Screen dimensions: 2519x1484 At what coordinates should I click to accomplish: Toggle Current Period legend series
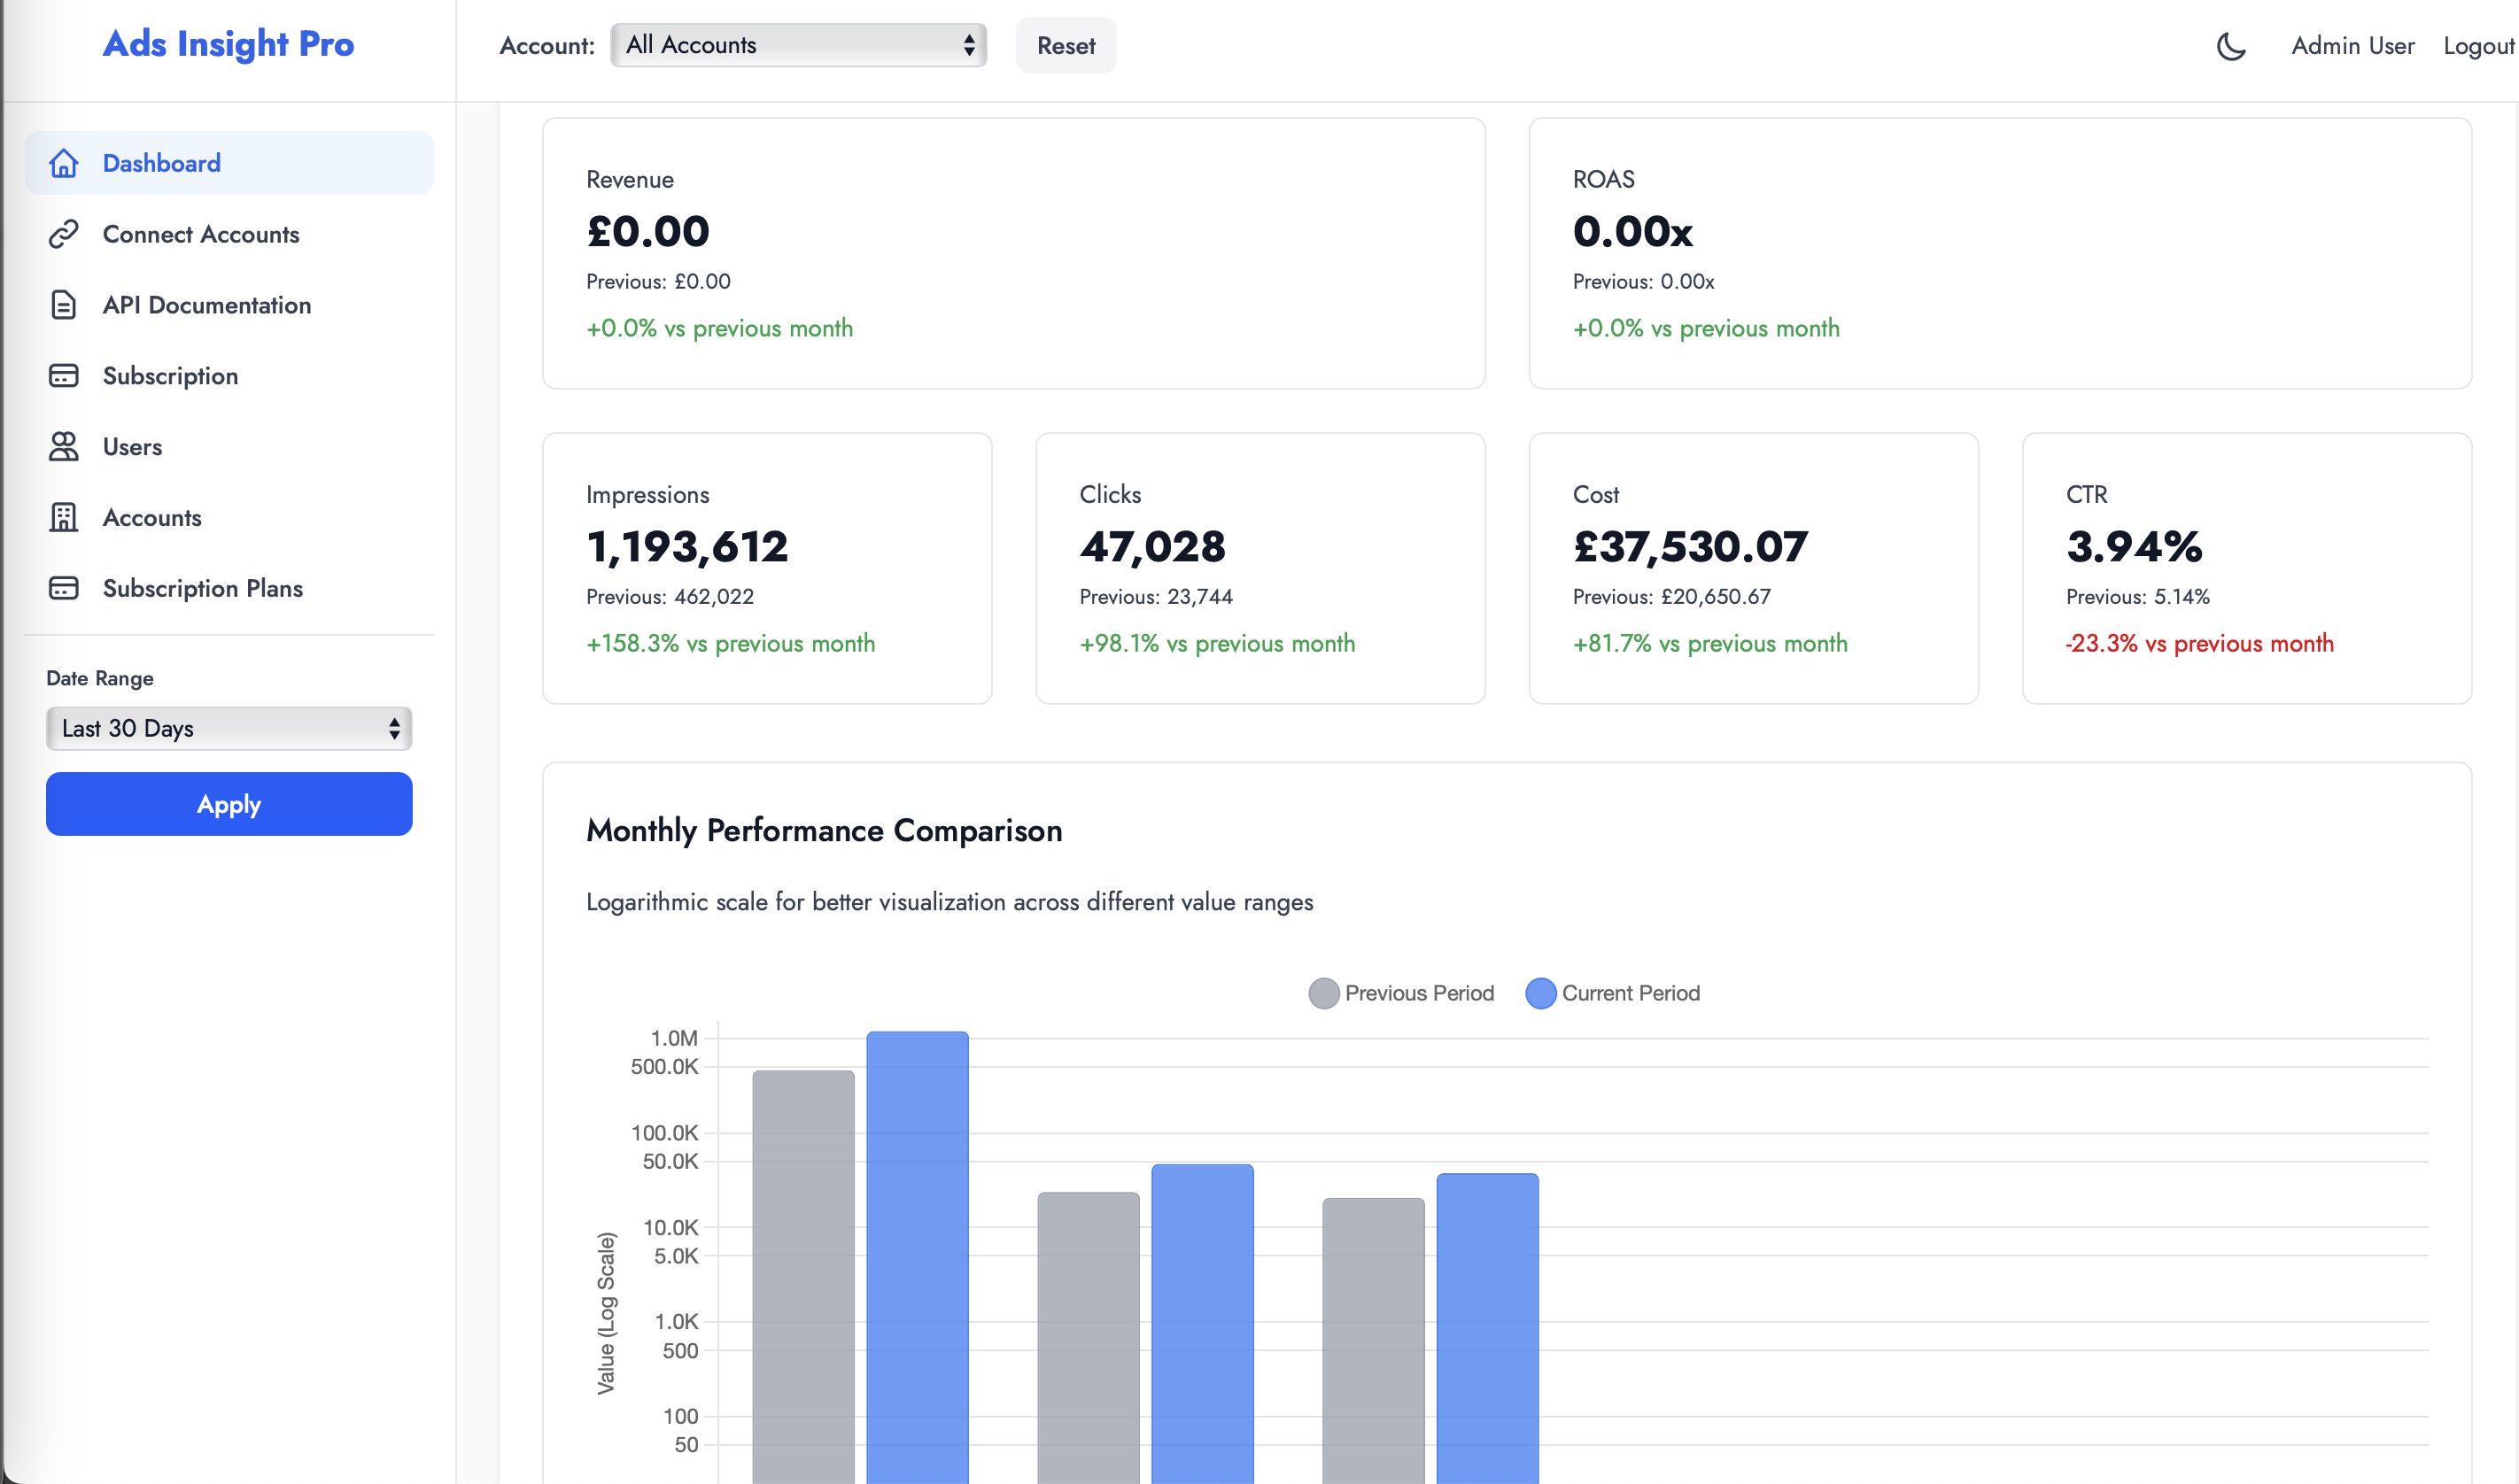[x=1612, y=993]
